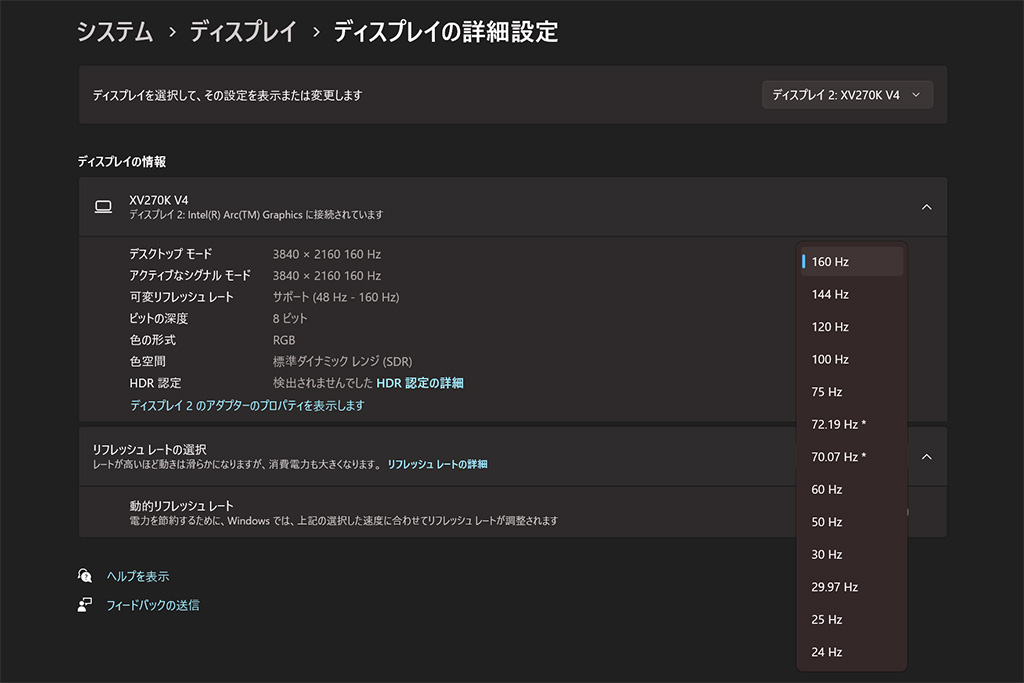Viewport: 1024px width, 683px height.
Task: Pick 100 Hz from the dropdown list
Action: tap(852, 360)
